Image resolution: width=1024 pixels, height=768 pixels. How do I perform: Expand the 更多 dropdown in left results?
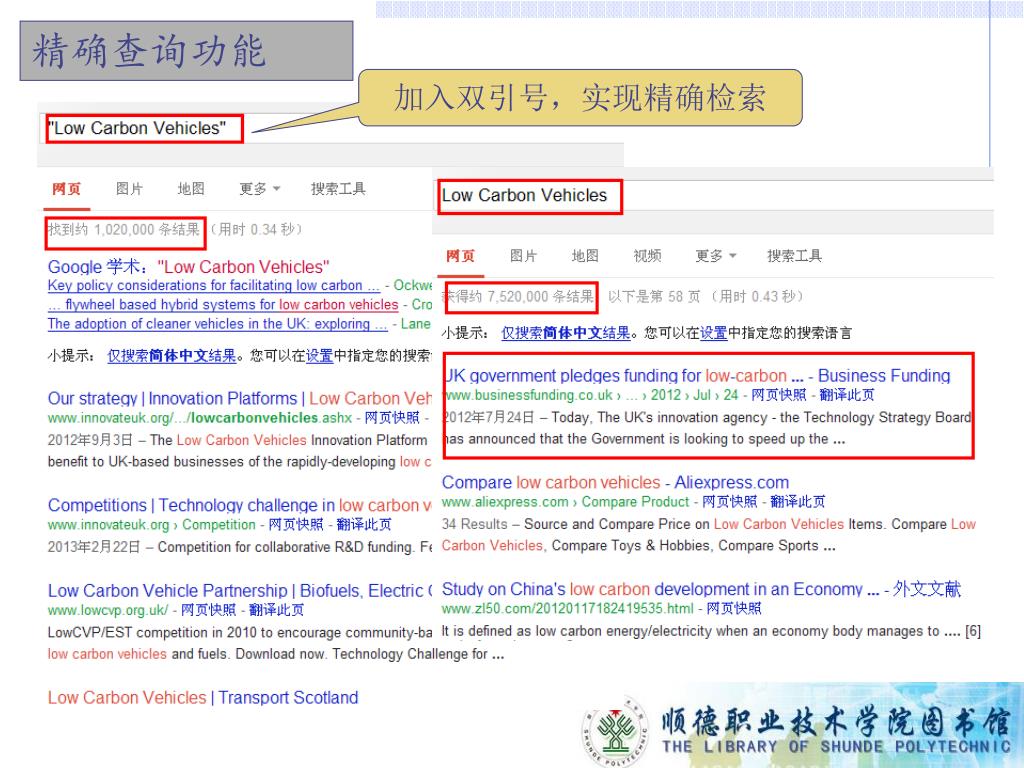tap(259, 189)
